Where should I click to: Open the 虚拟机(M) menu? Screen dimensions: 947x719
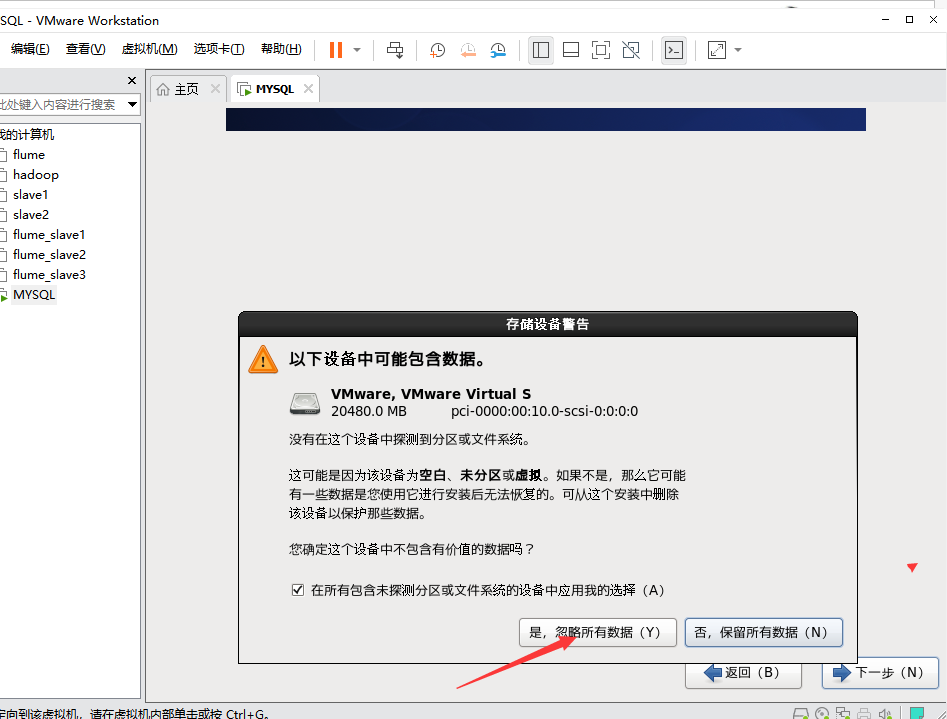(x=149, y=49)
